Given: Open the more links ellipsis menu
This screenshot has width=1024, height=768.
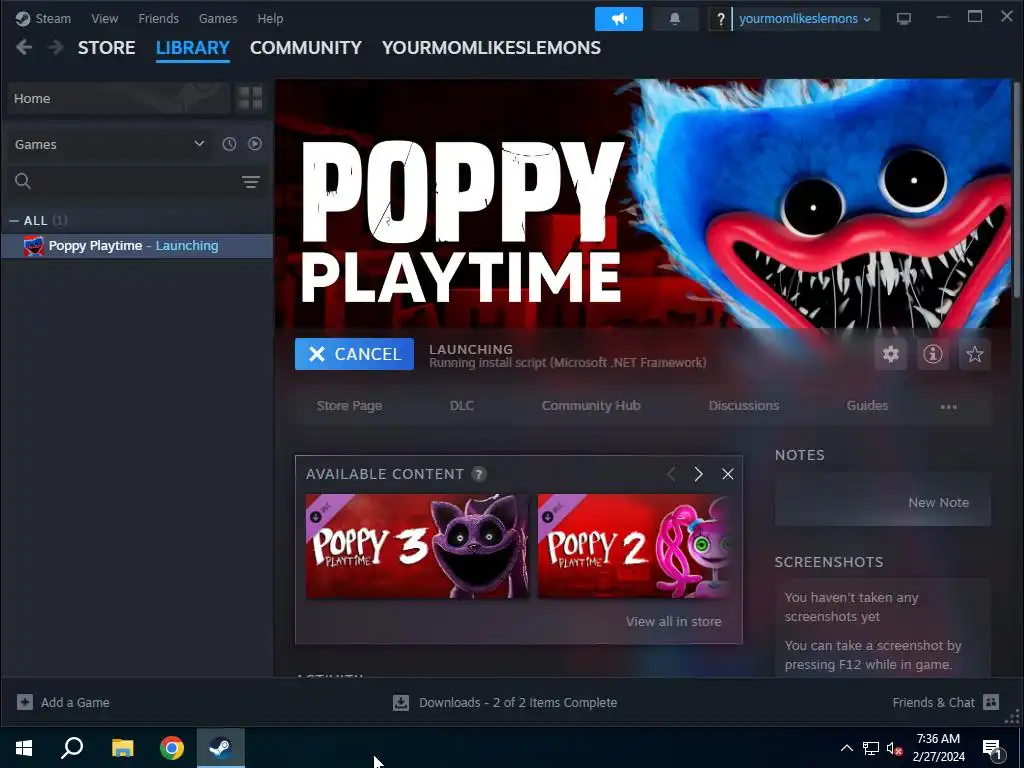Looking at the screenshot, I should pos(948,406).
